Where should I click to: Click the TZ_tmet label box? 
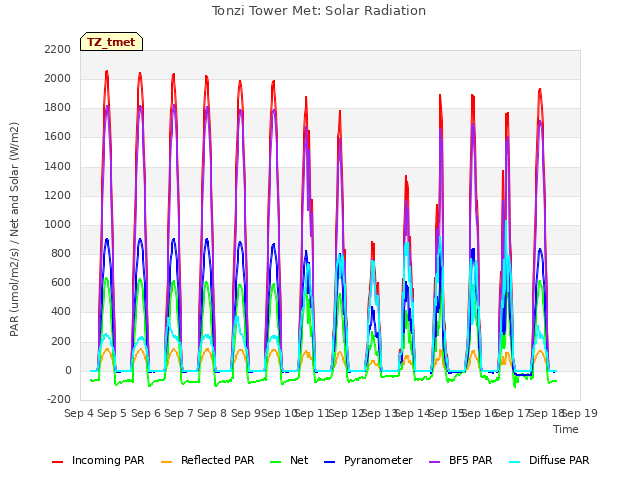click(x=111, y=42)
